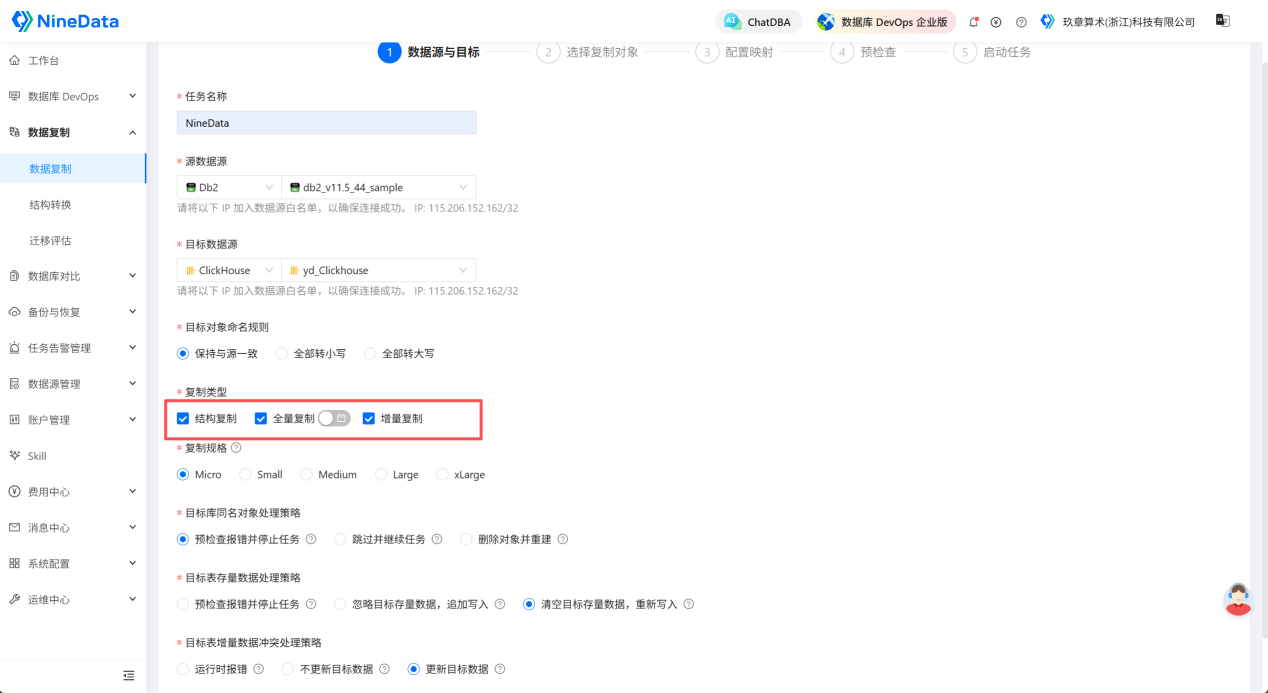
Task: Select Small replication spec
Action: (x=246, y=475)
